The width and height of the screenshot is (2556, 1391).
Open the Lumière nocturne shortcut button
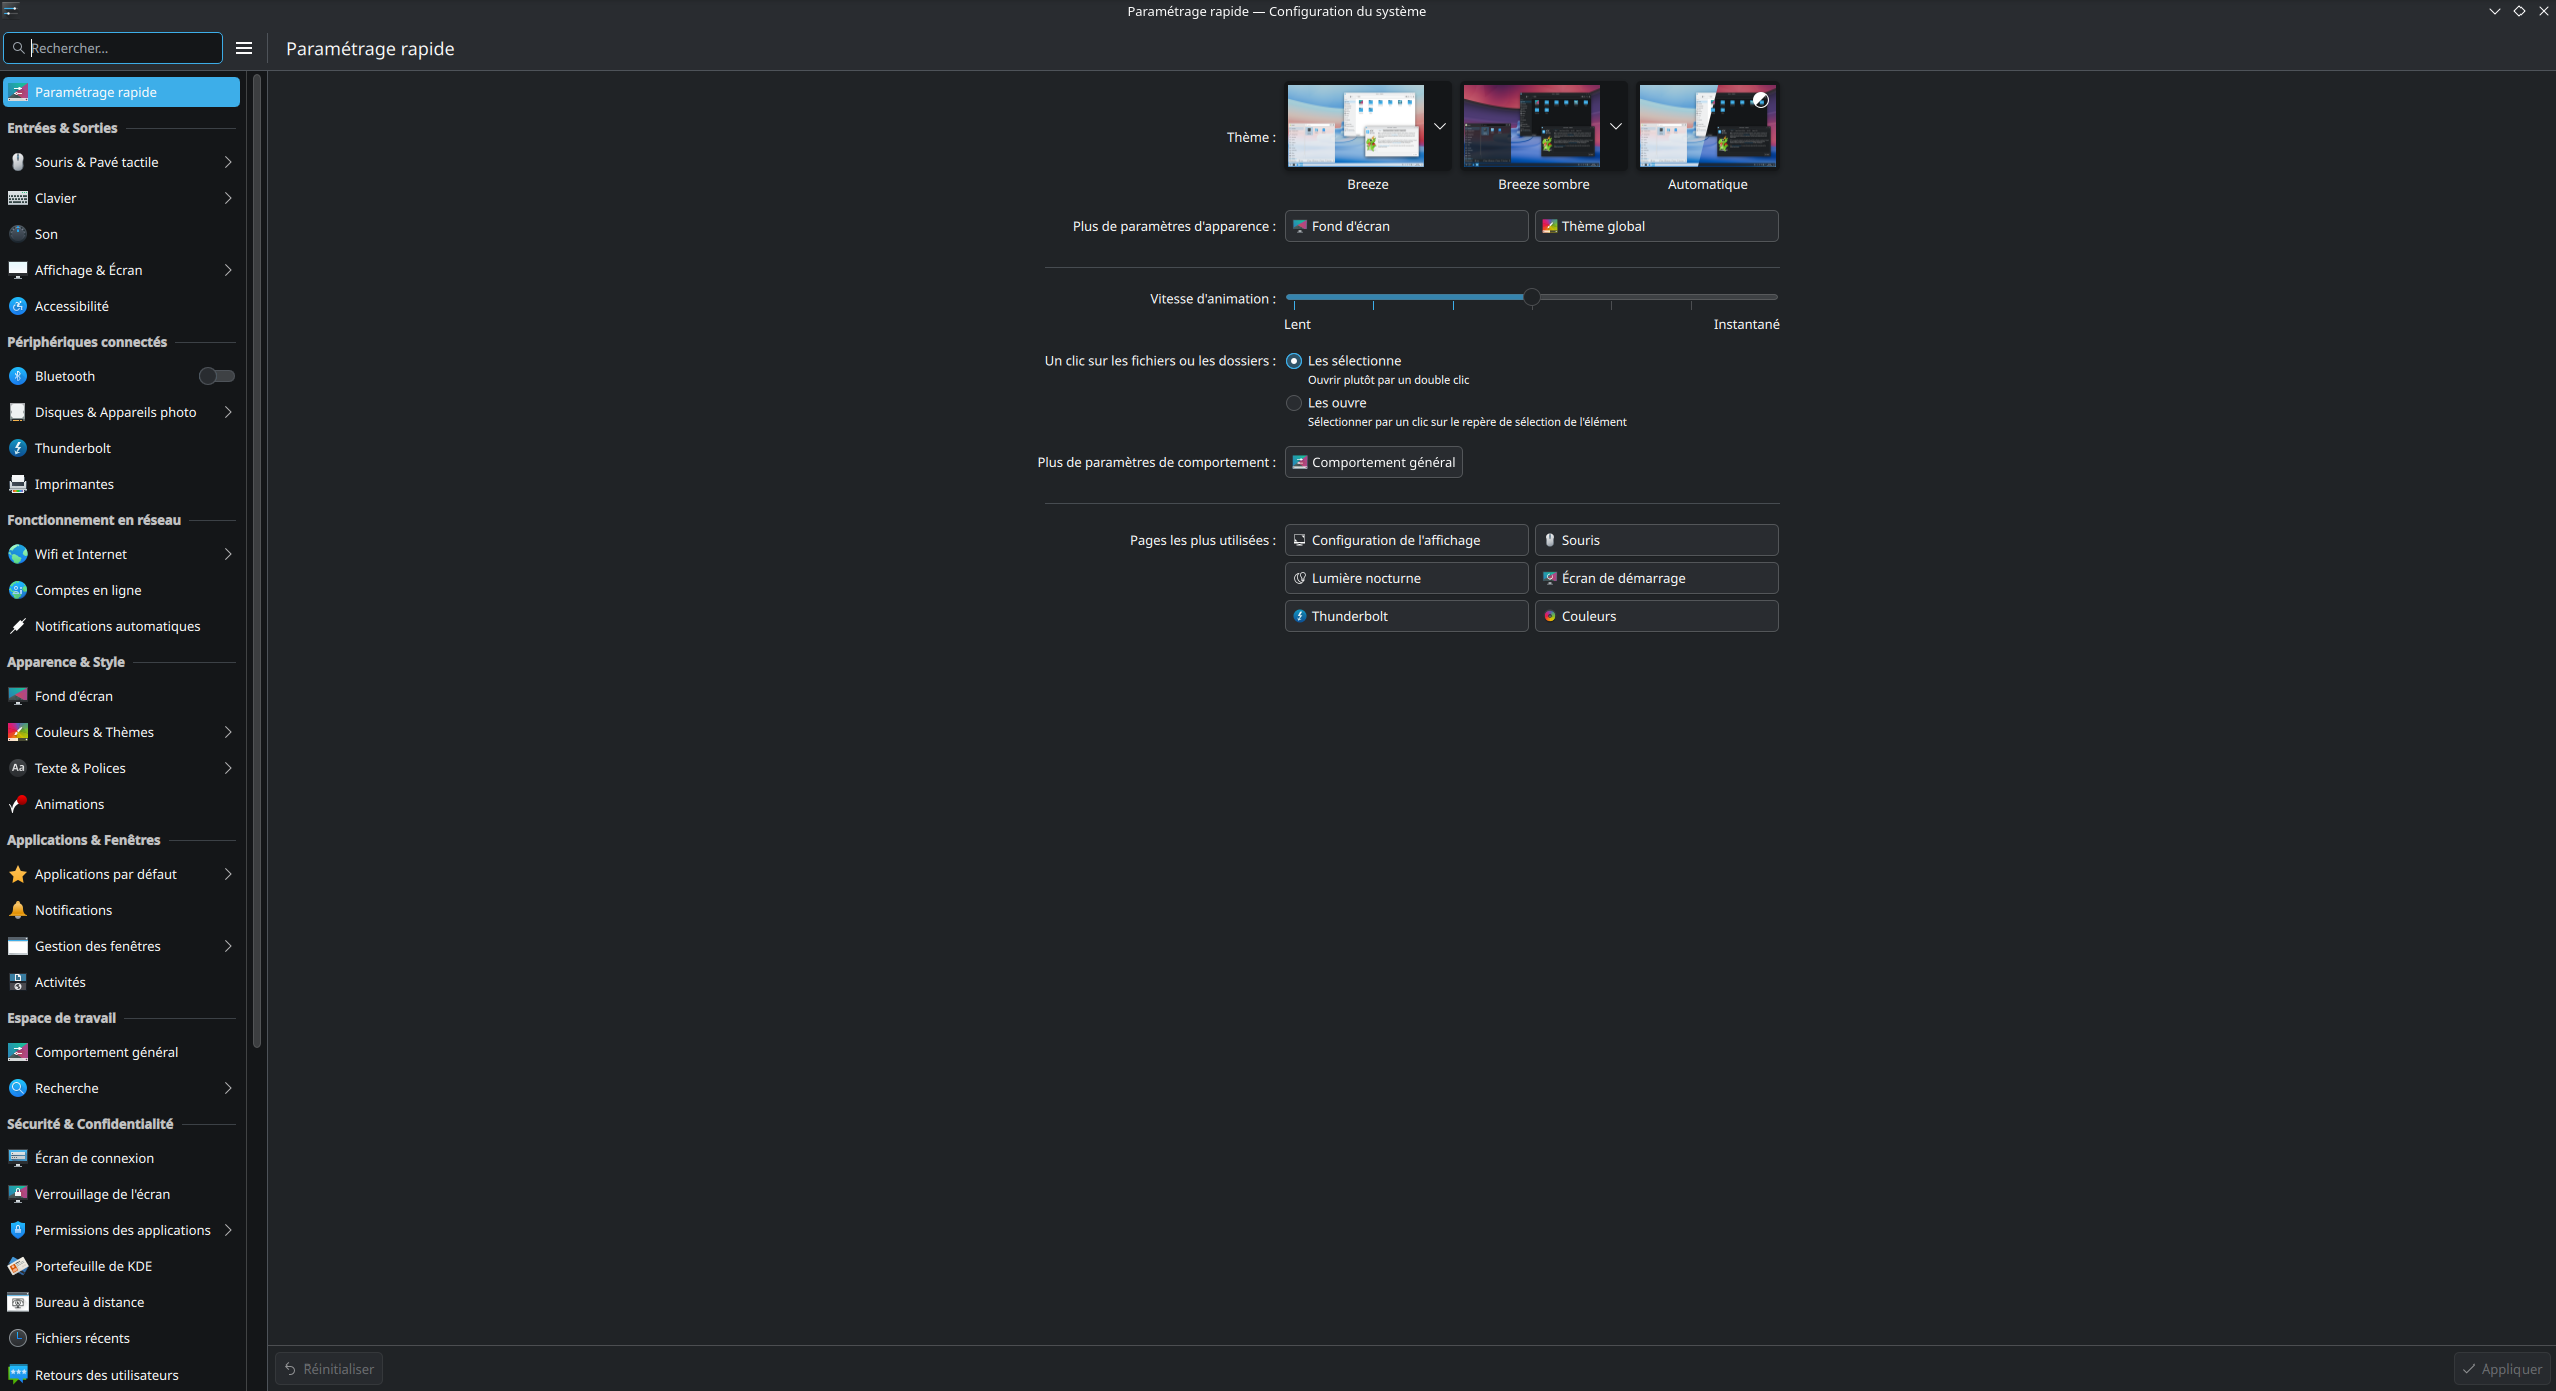coord(1406,578)
